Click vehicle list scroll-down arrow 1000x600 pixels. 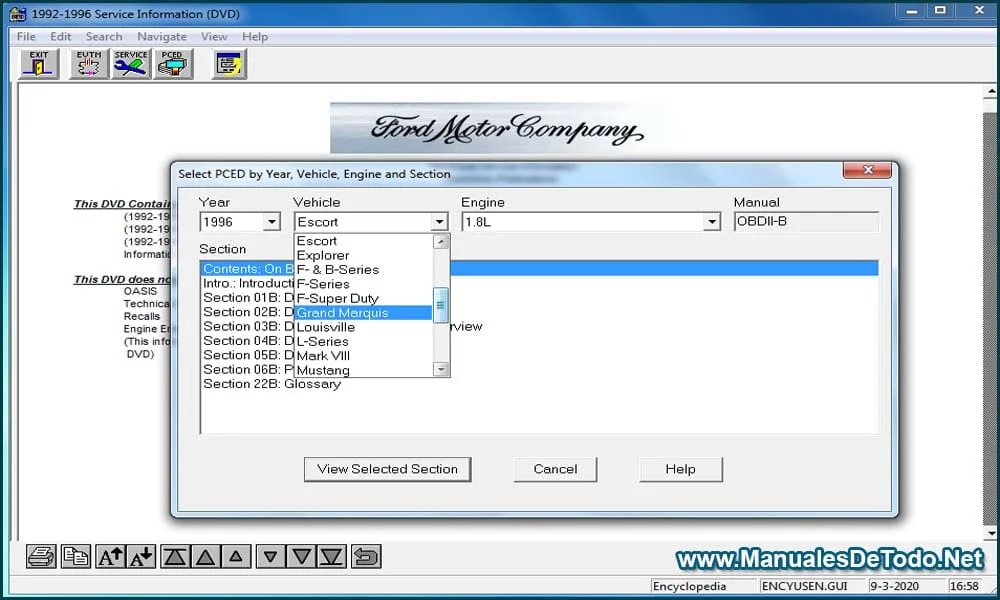click(x=441, y=369)
